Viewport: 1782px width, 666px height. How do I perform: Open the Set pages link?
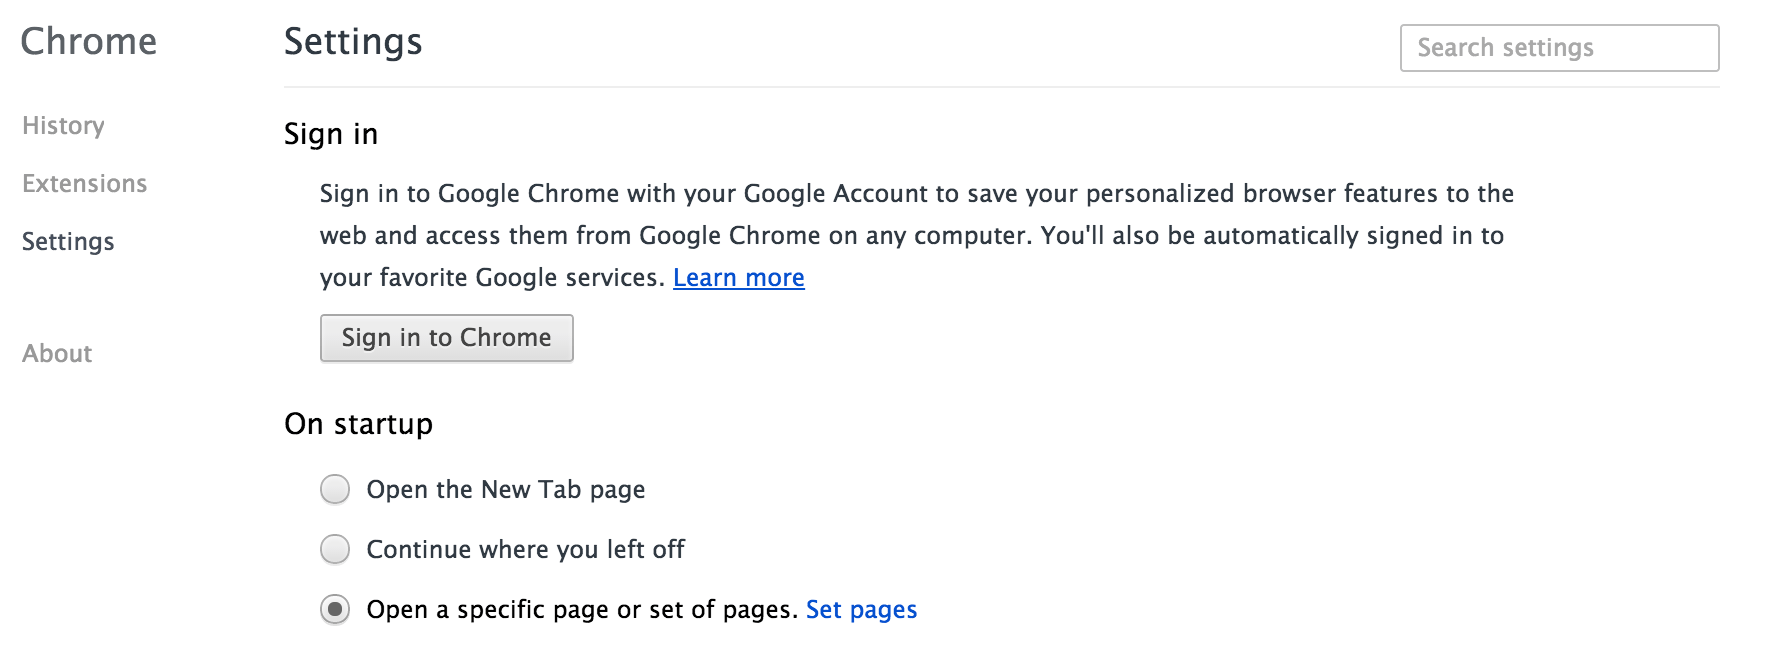point(861,610)
